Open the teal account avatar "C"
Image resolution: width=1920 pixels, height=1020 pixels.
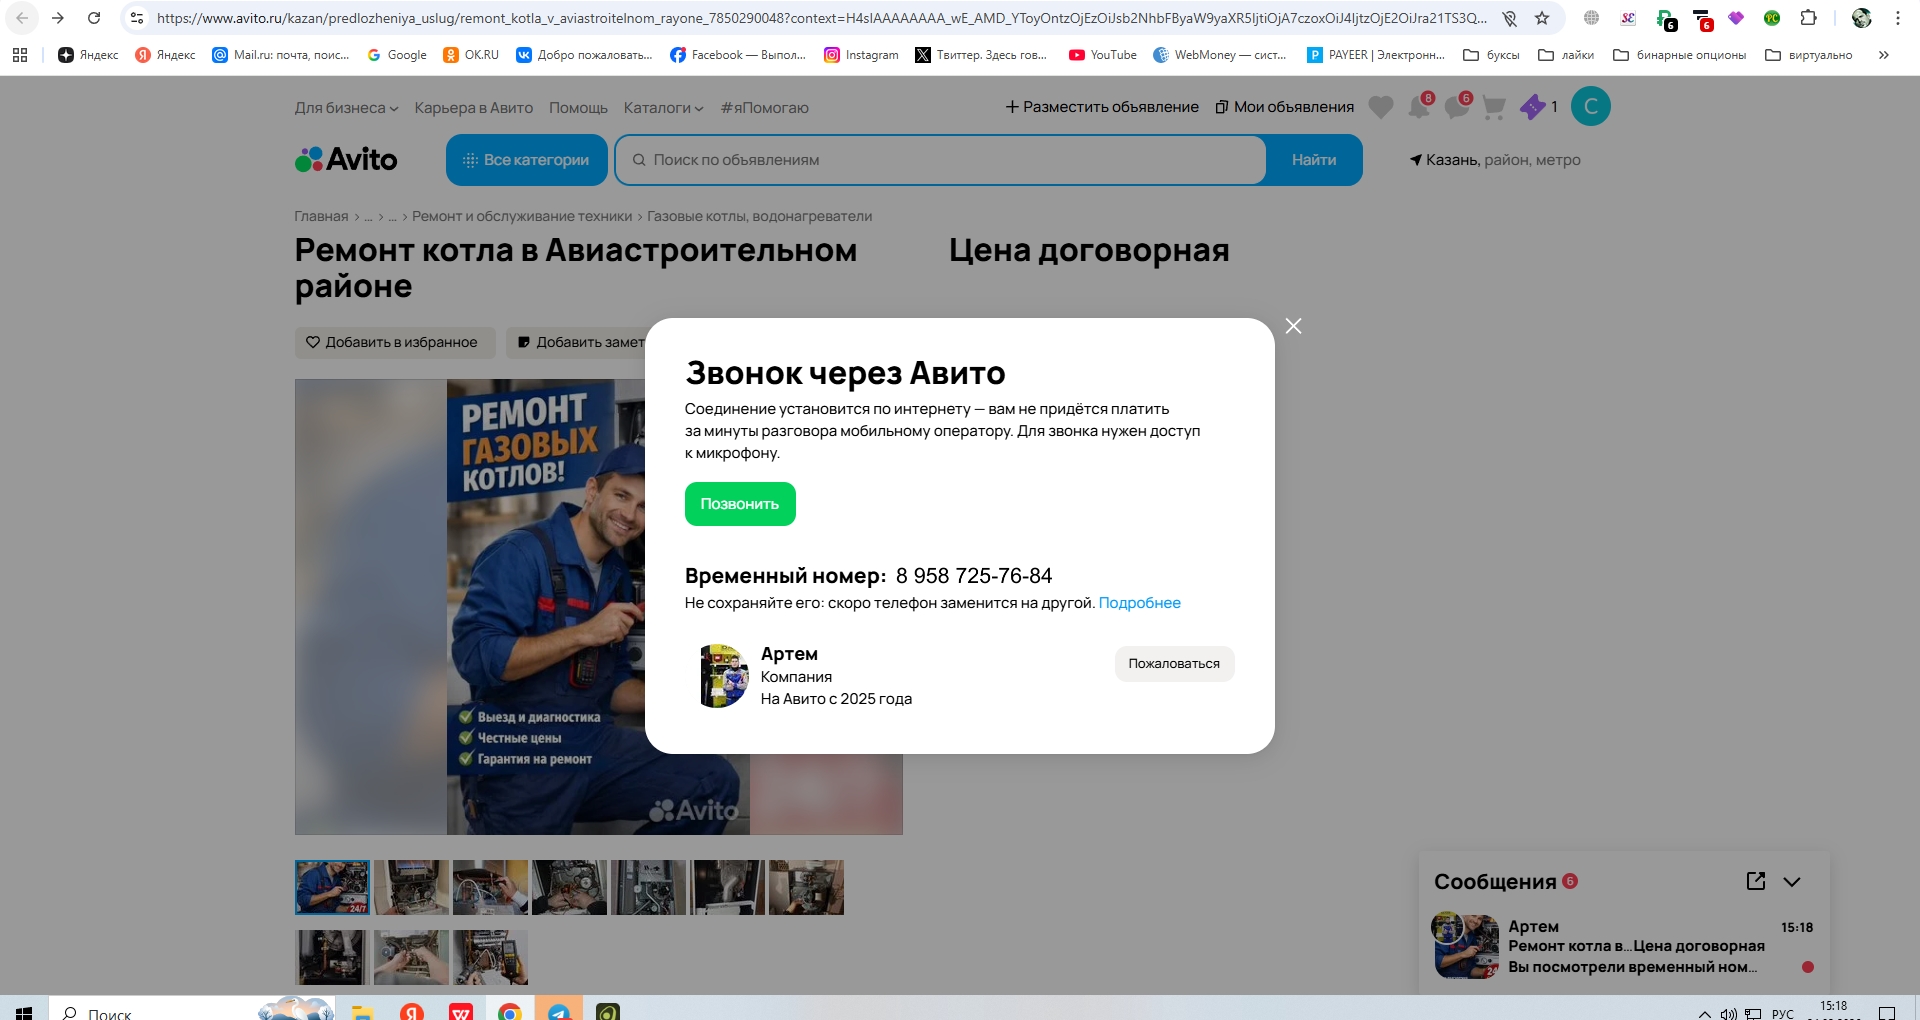pos(1591,106)
